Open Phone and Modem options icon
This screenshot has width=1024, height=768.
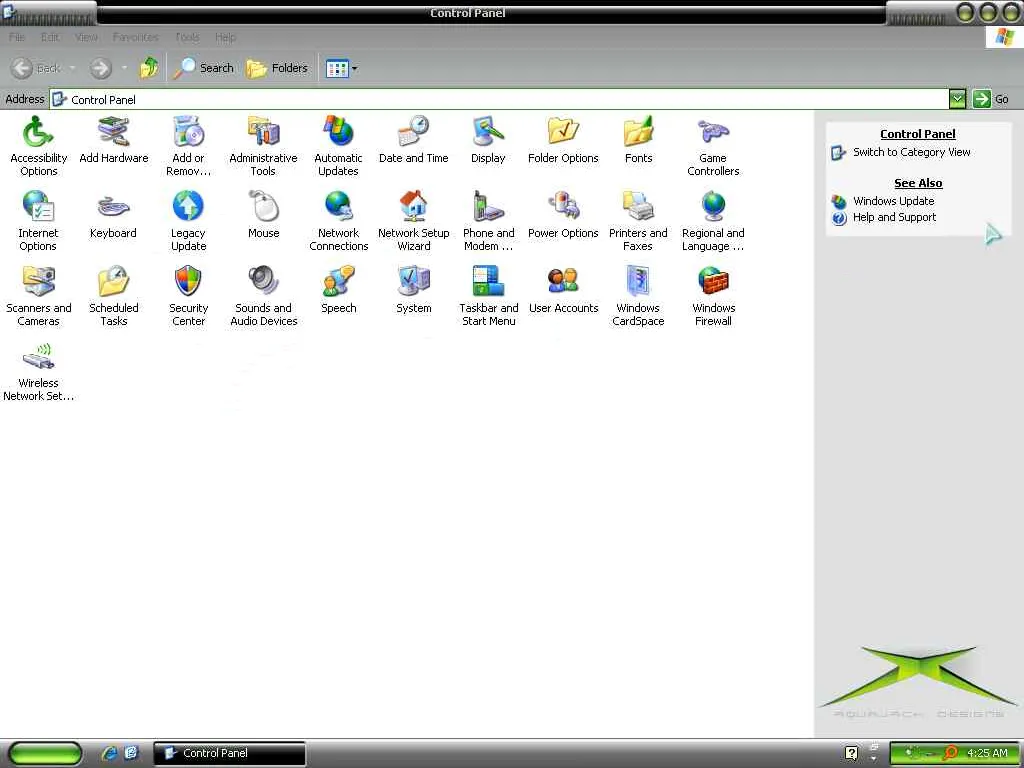(488, 221)
